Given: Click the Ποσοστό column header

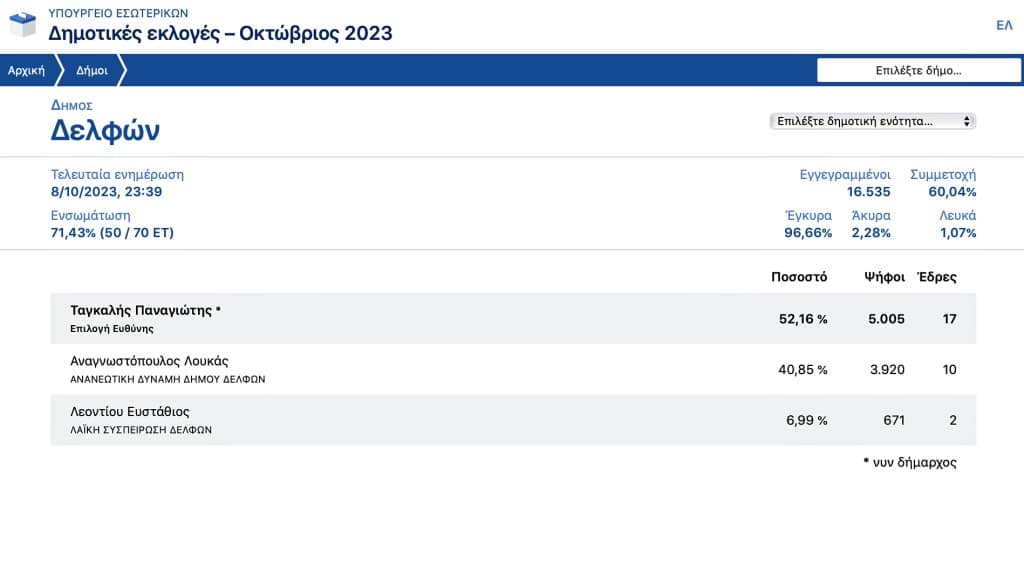Looking at the screenshot, I should coord(799,277).
